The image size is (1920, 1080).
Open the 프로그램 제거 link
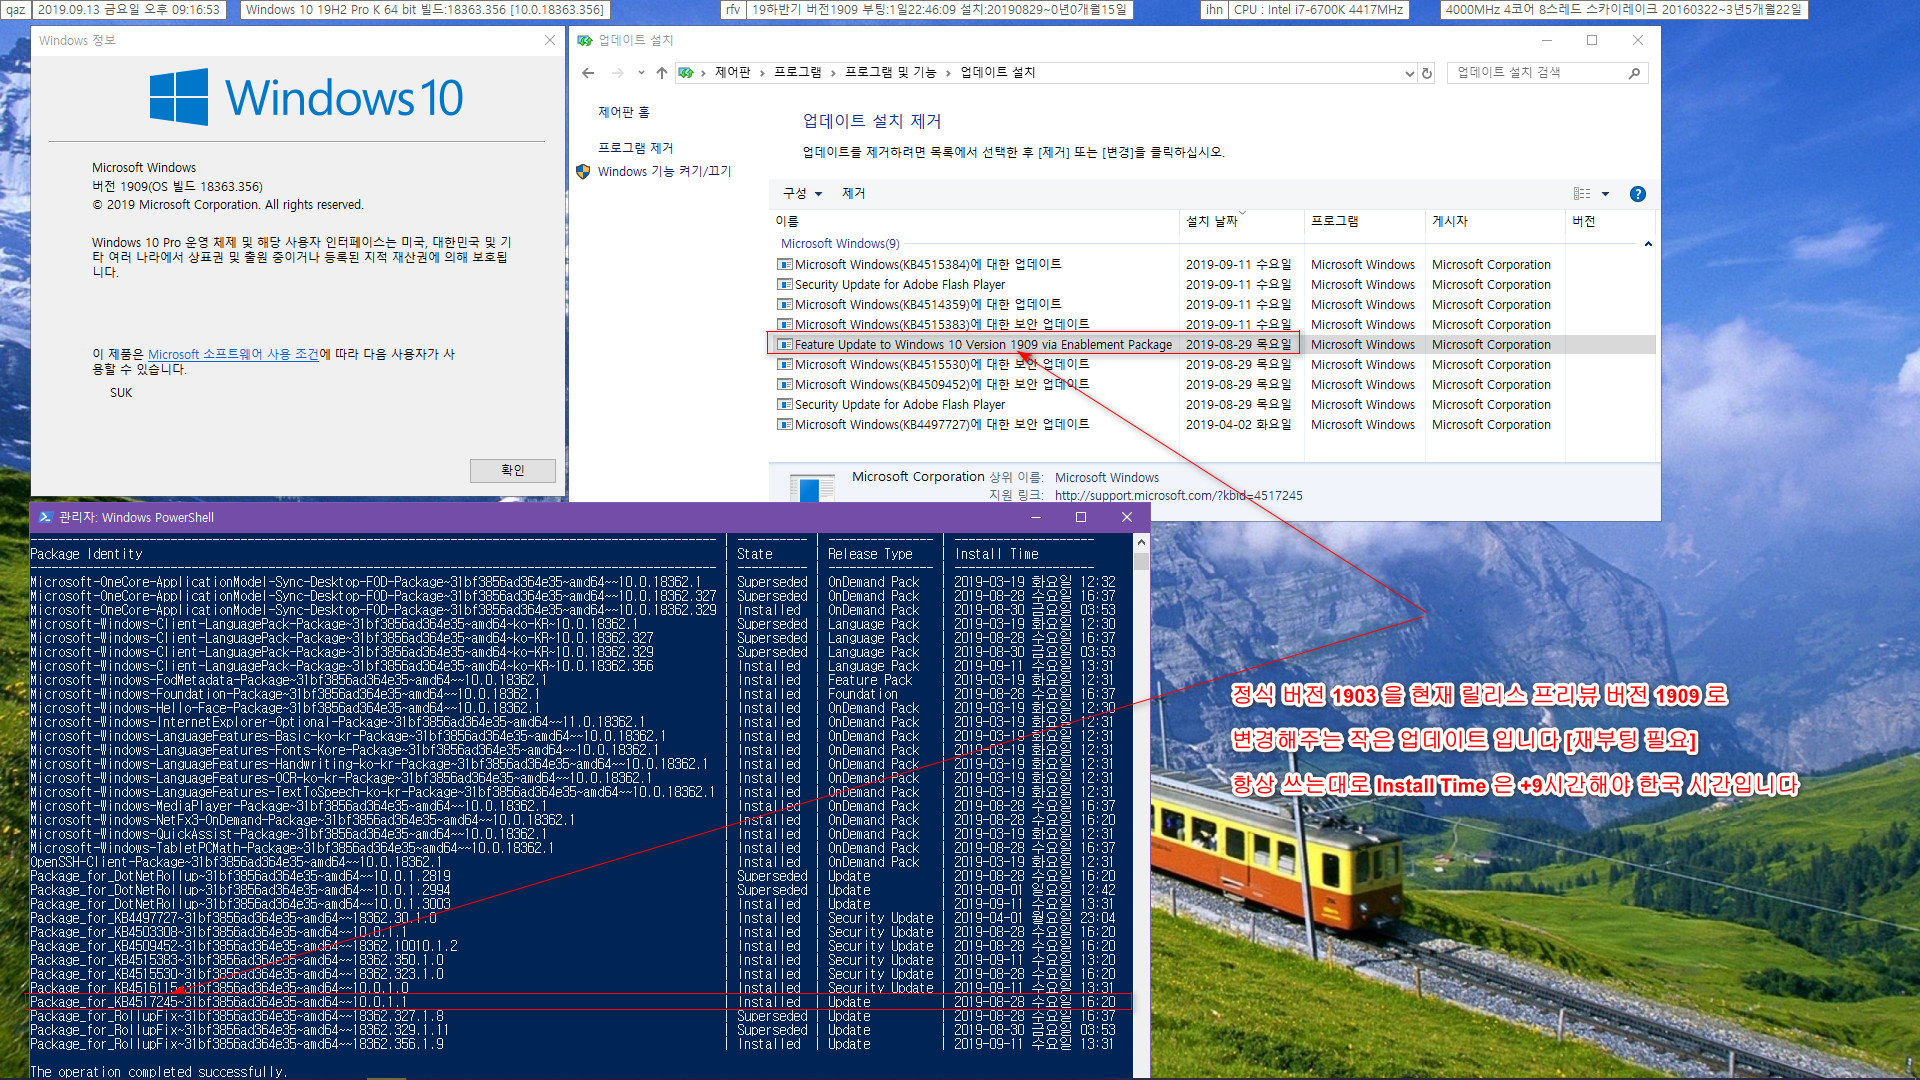click(635, 148)
